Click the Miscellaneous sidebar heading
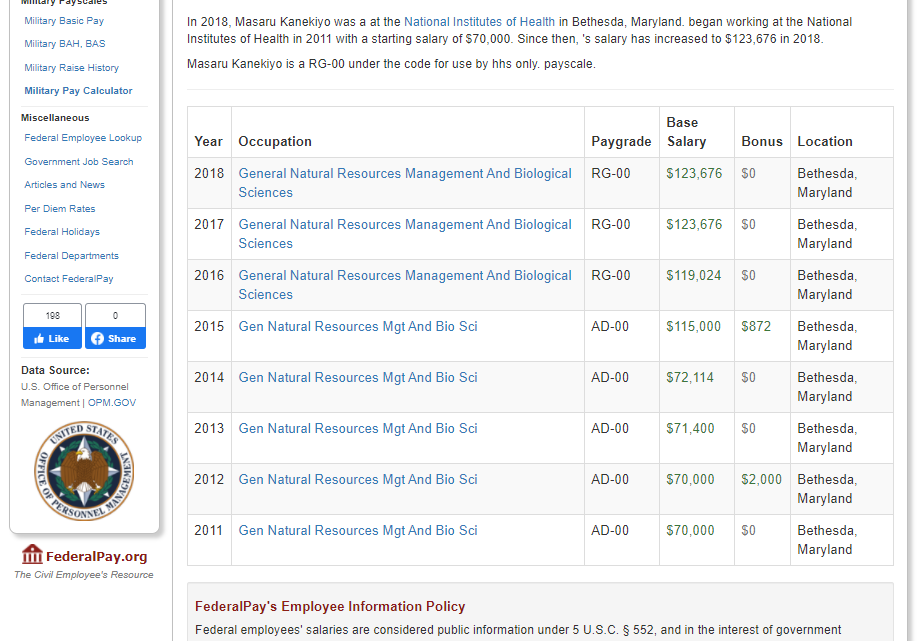The image size is (918, 641). [55, 118]
